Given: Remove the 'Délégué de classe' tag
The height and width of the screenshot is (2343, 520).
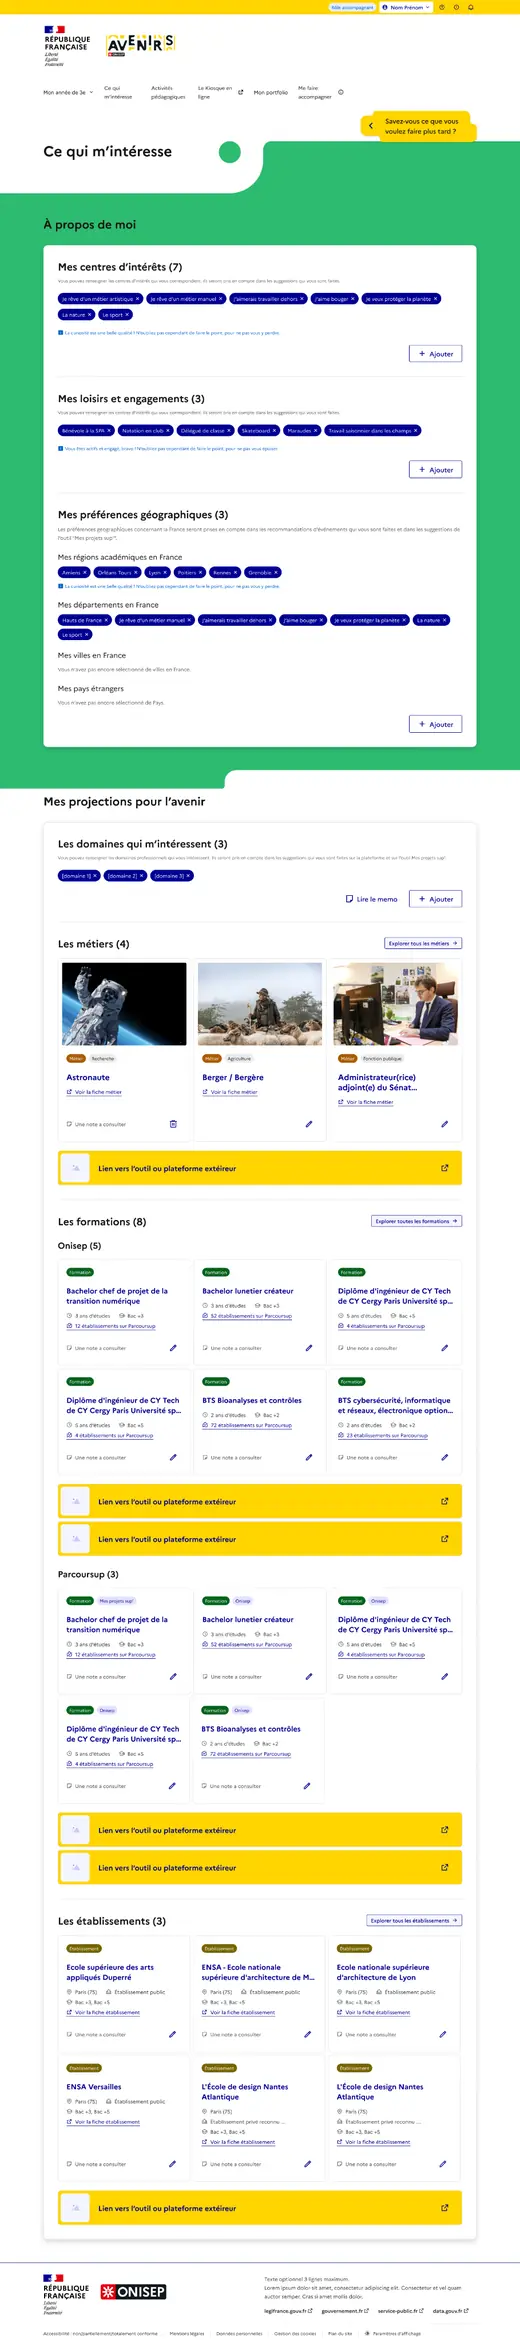Looking at the screenshot, I should 228,431.
